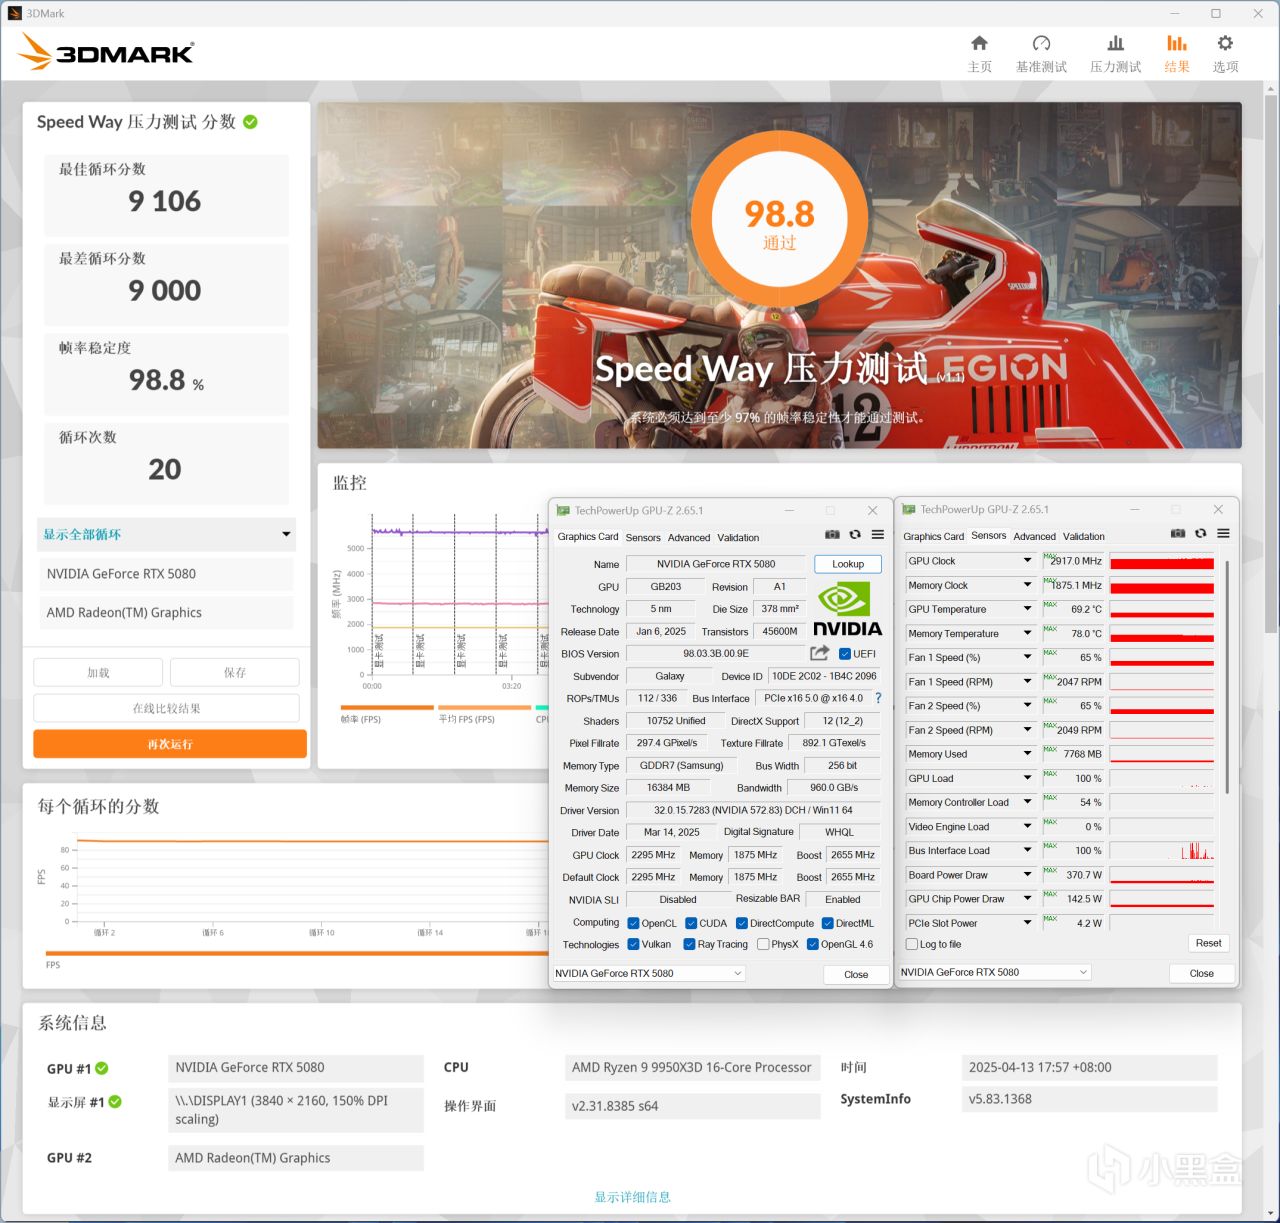Image resolution: width=1280 pixels, height=1223 pixels.
Task: Click the 3DMark app icon in title bar
Action: [x=14, y=13]
